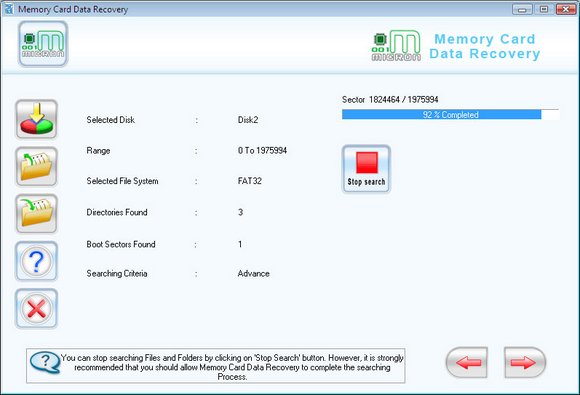Image resolution: width=580 pixels, height=395 pixels.
Task: Go forward with the red right arrow
Action: click(525, 362)
